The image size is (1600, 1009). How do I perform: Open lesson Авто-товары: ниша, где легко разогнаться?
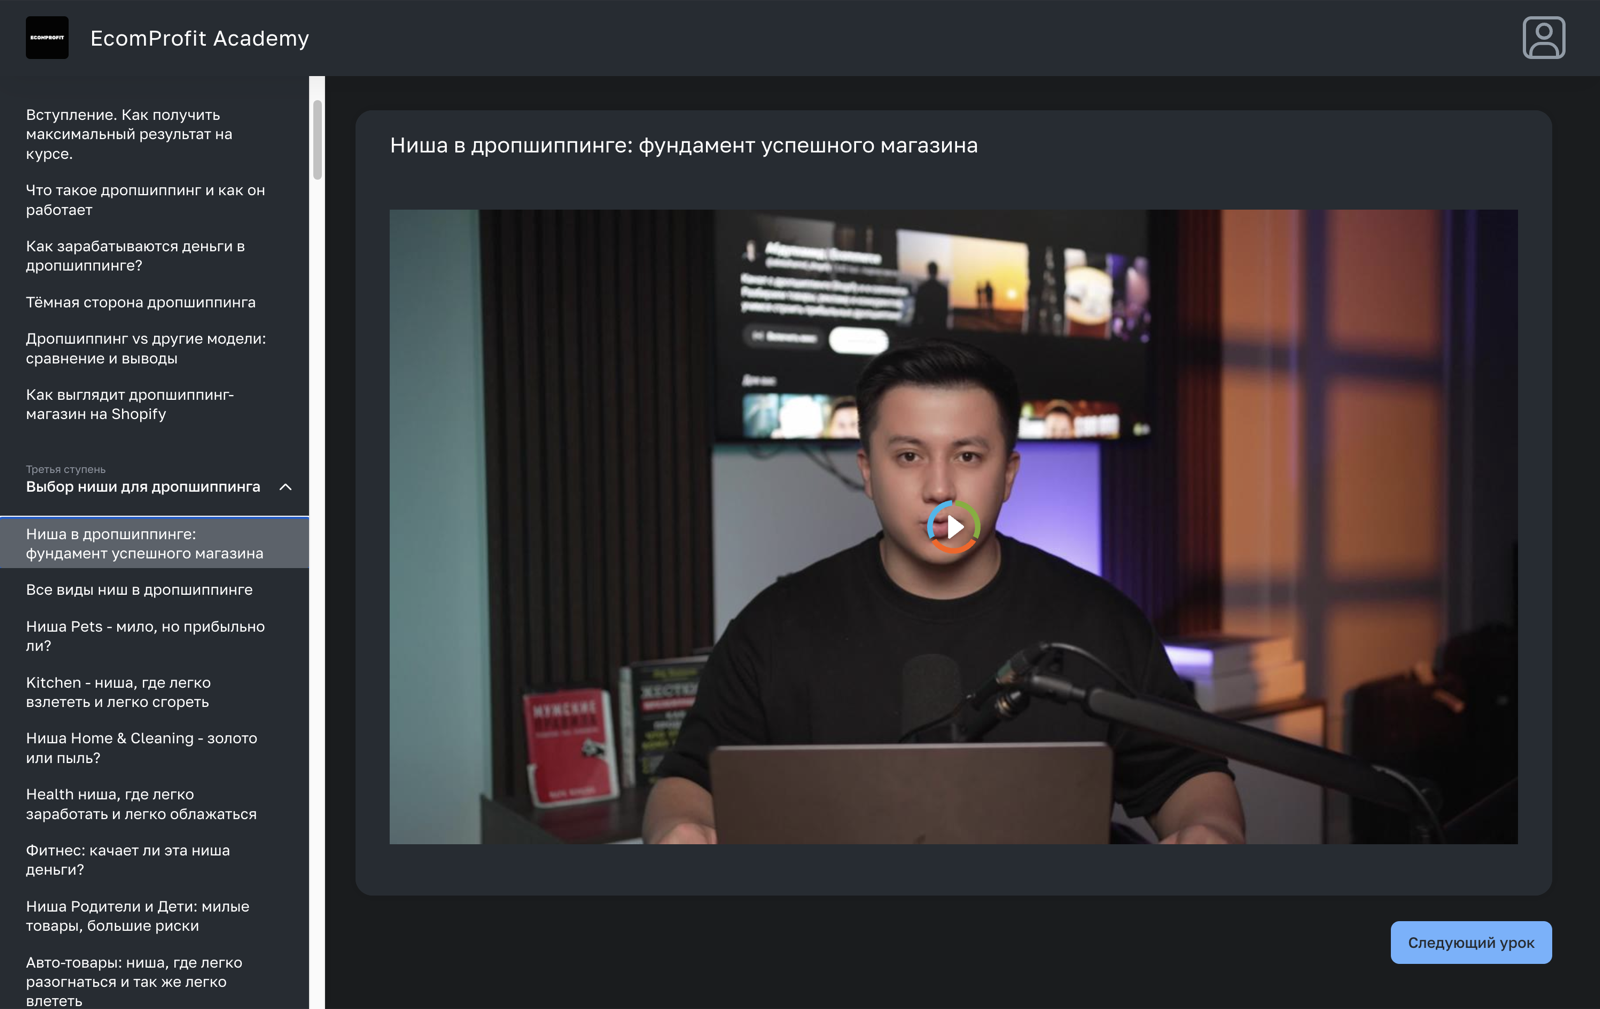[x=154, y=981]
